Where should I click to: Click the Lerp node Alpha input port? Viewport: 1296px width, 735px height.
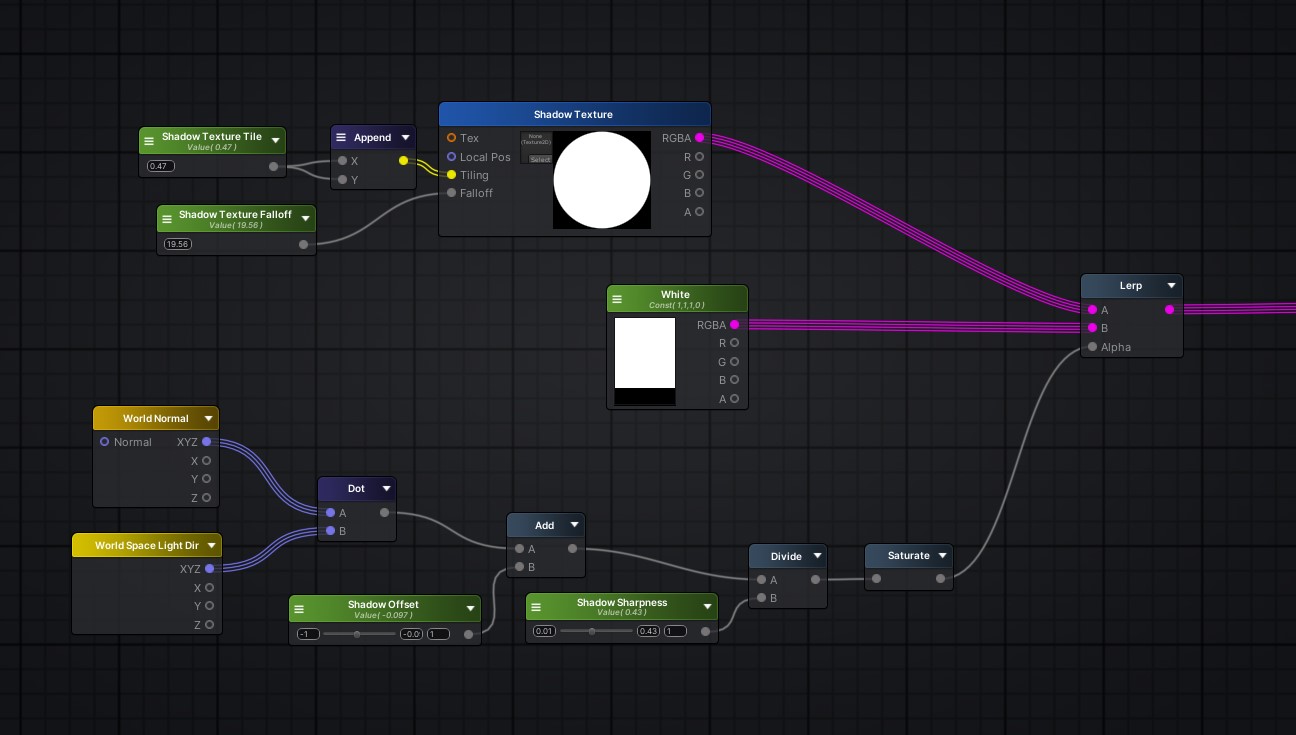coord(1092,347)
